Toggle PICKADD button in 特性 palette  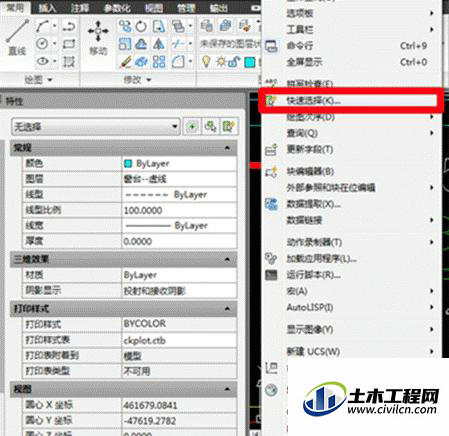click(192, 126)
